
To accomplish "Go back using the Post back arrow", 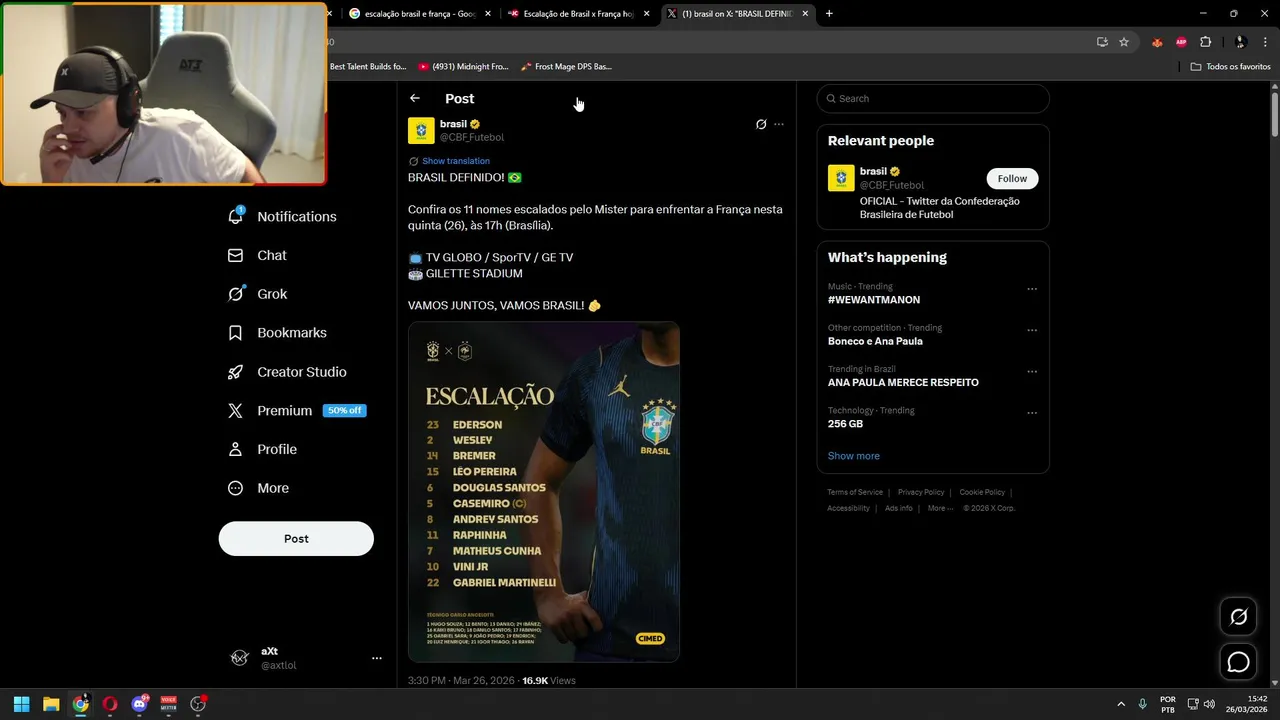I will pos(415,98).
